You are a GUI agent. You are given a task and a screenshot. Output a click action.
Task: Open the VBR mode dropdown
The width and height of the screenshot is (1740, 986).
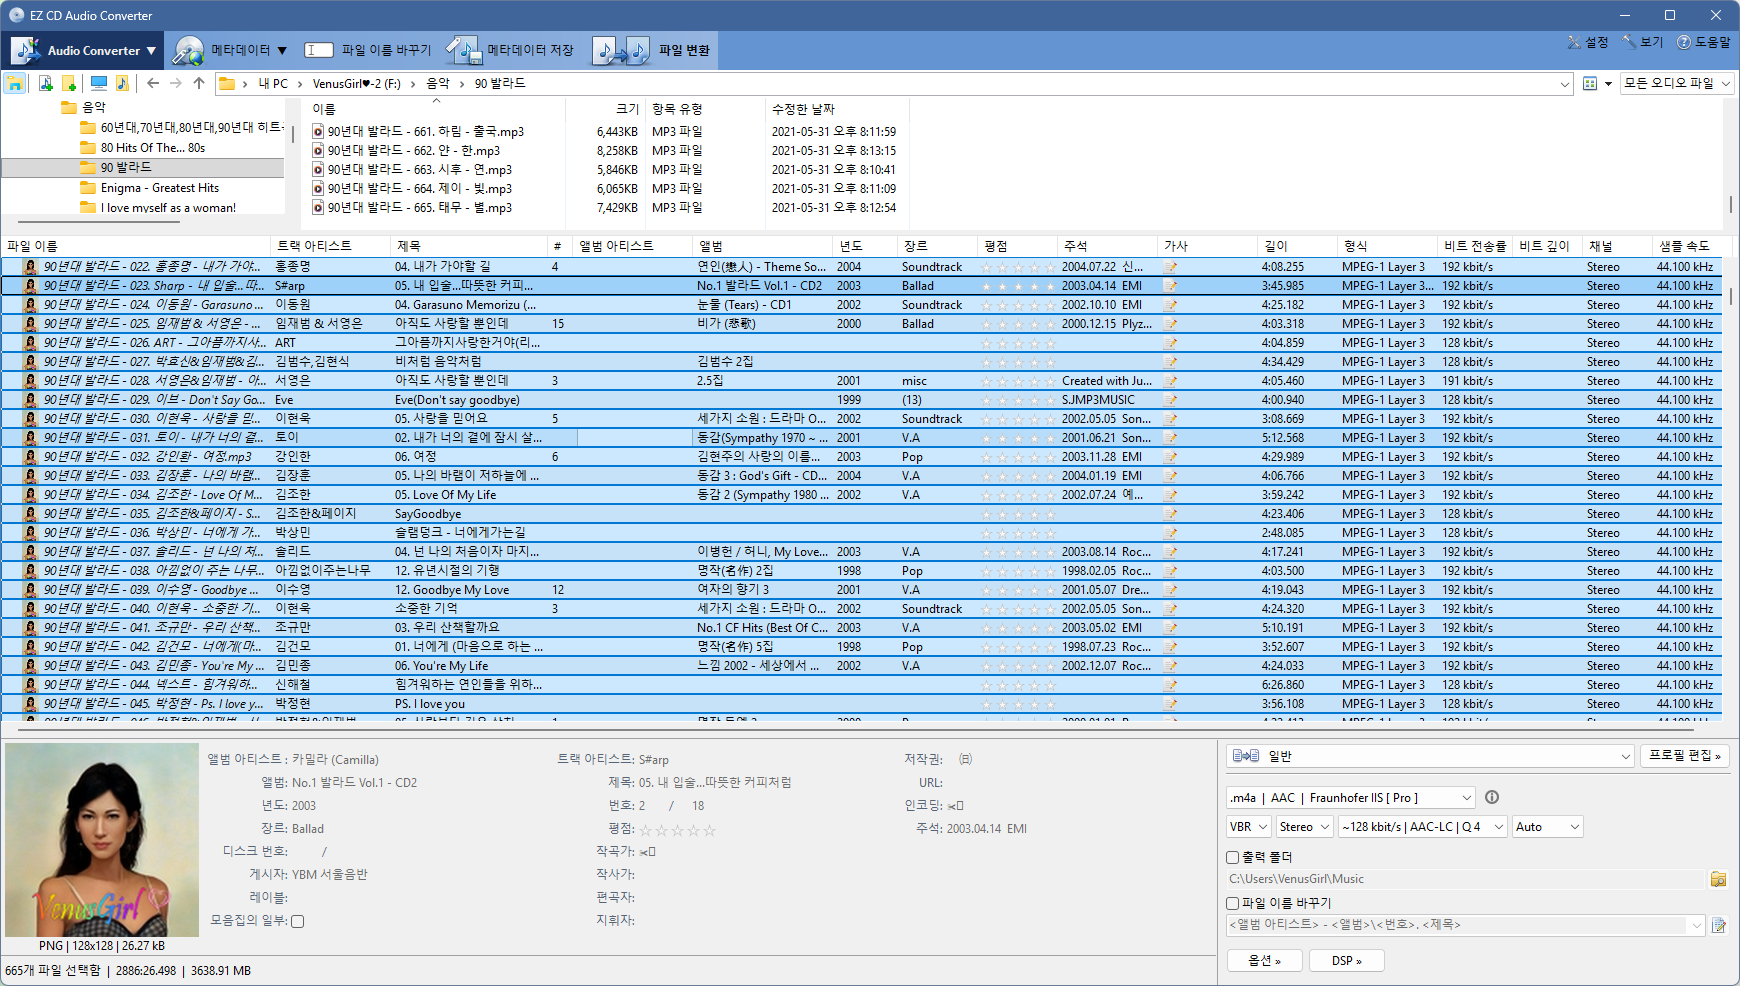tap(1249, 827)
